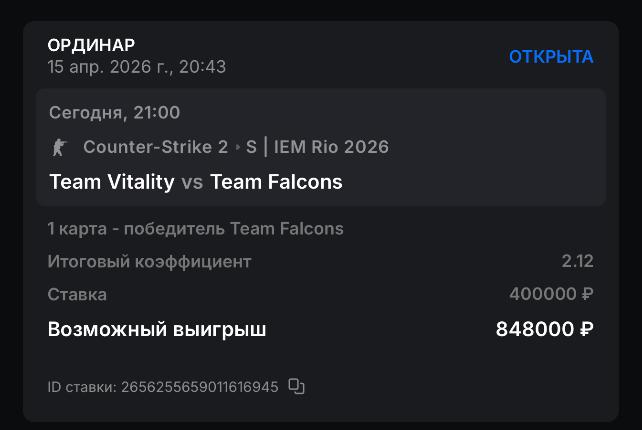This screenshot has height=430, width=642.
Task: Click the possible winnings 848000 ₽
Action: click(544, 329)
